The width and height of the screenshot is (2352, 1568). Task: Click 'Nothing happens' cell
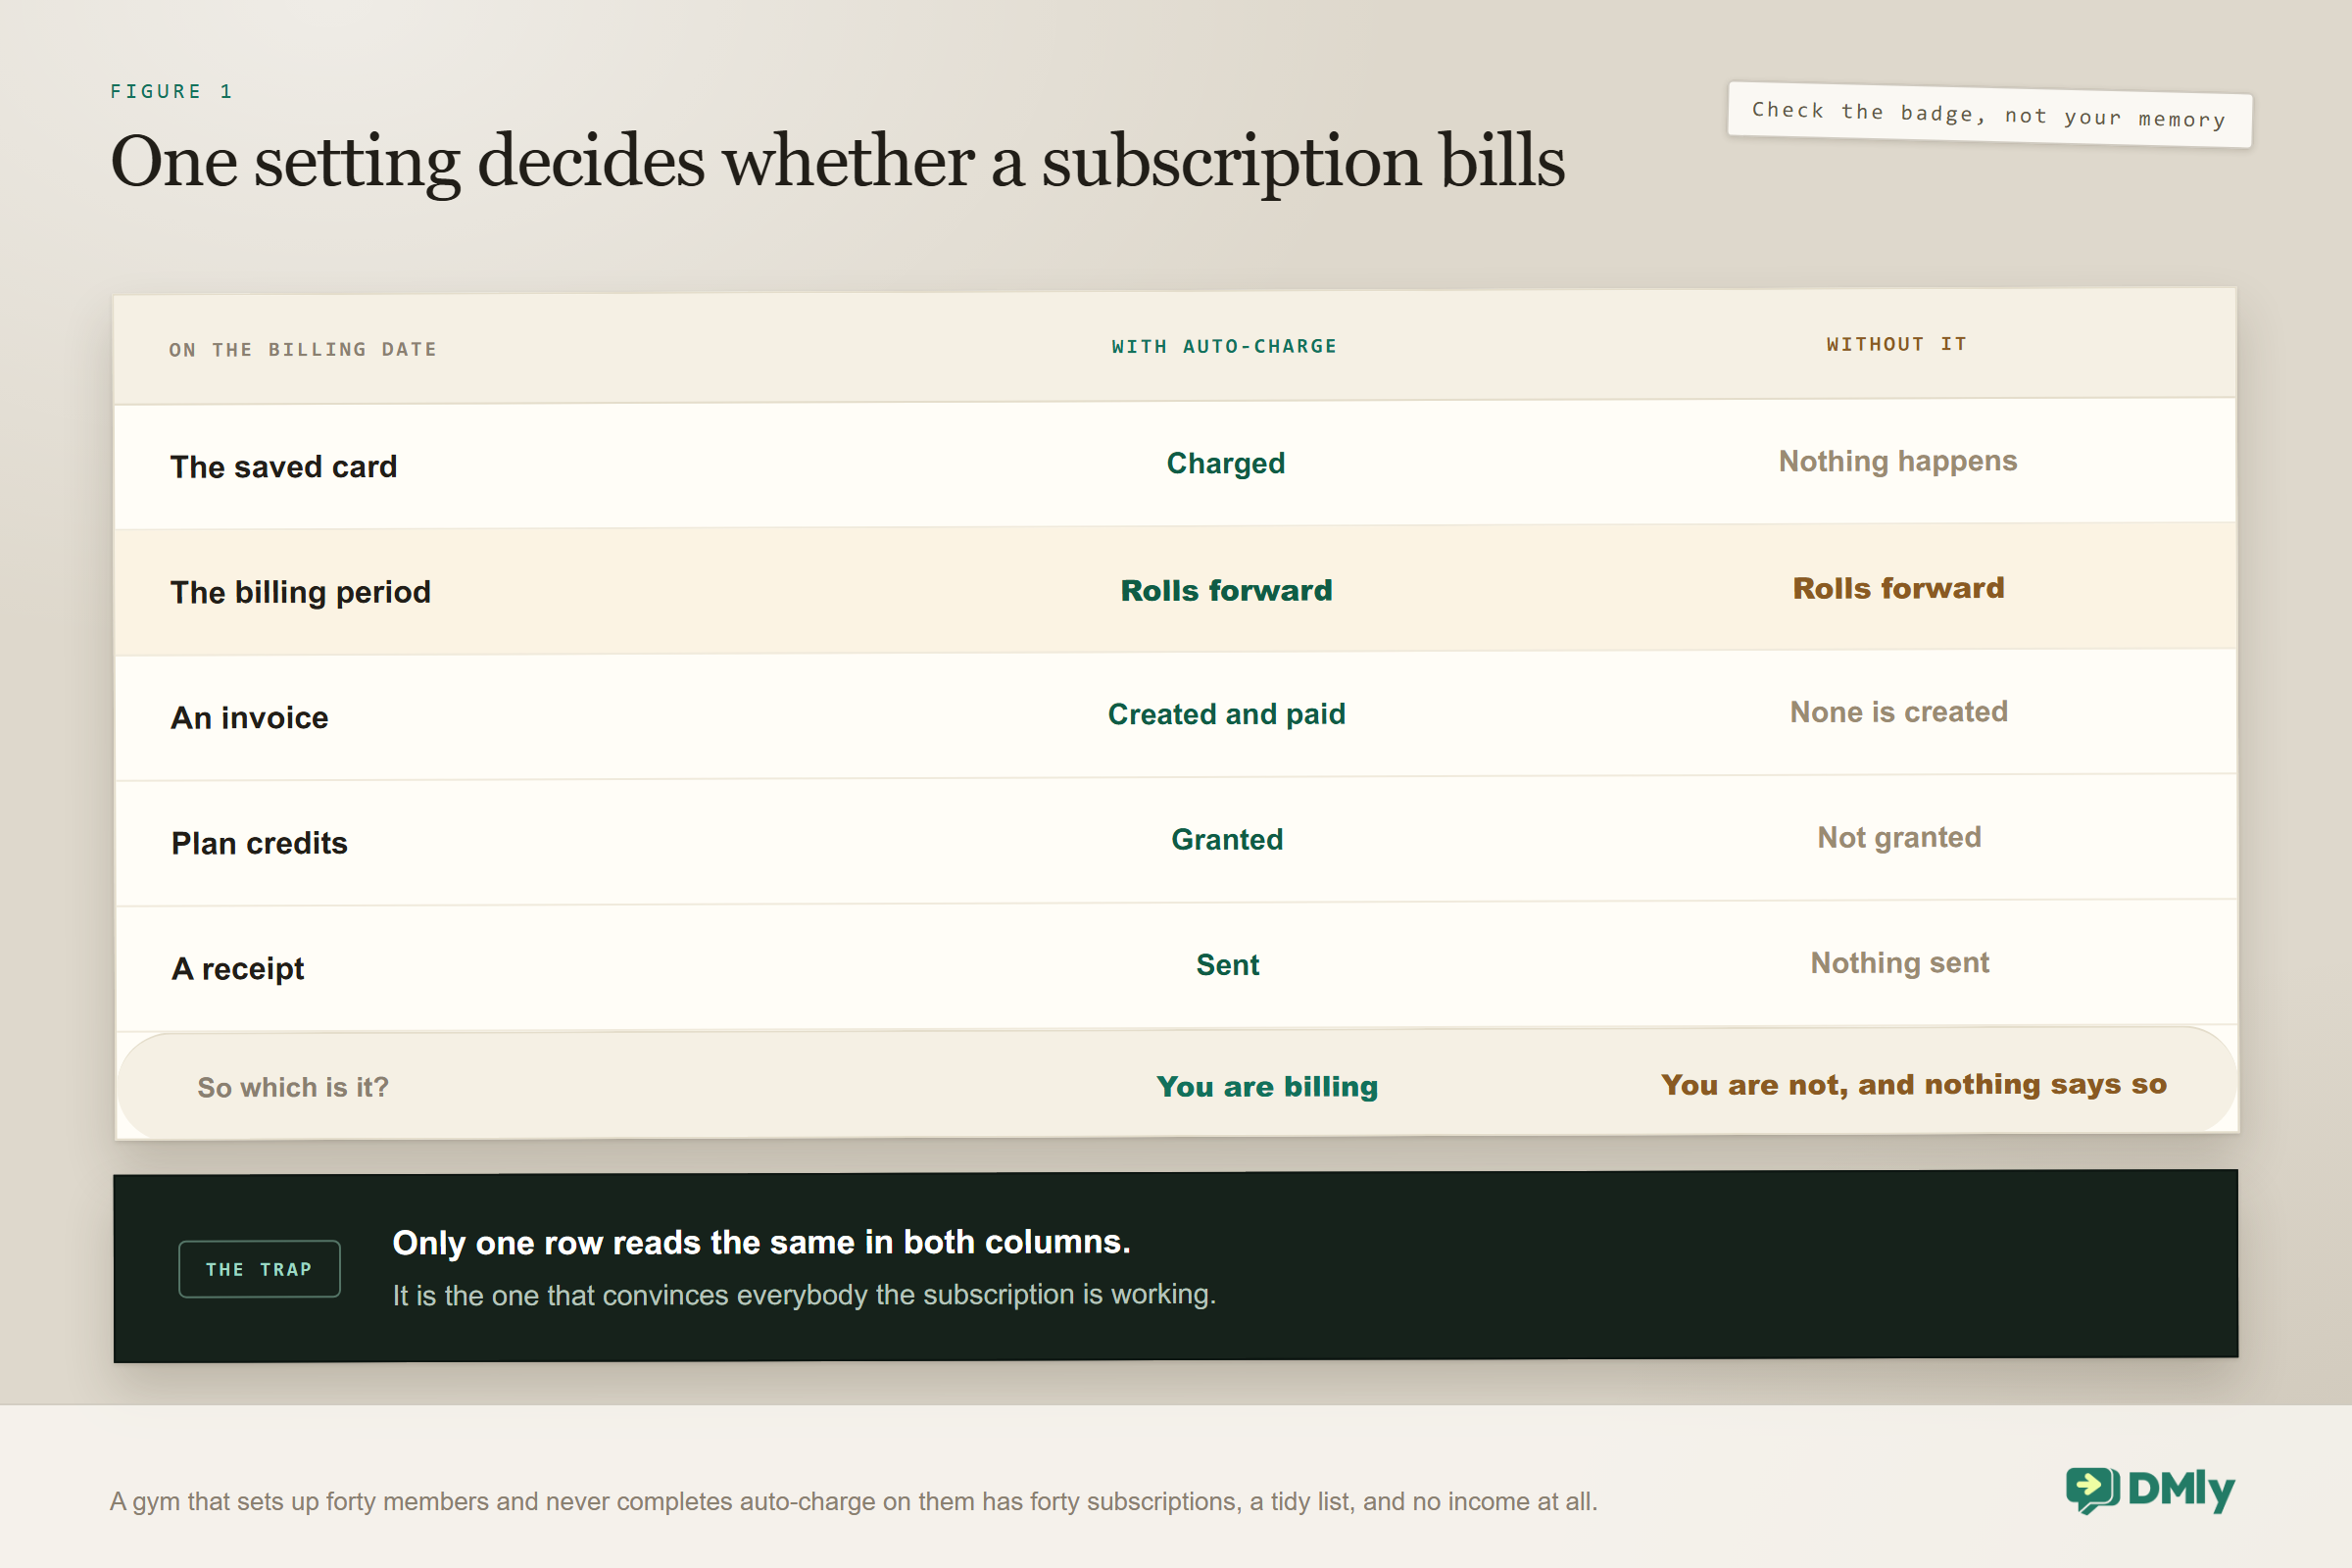(x=1898, y=461)
